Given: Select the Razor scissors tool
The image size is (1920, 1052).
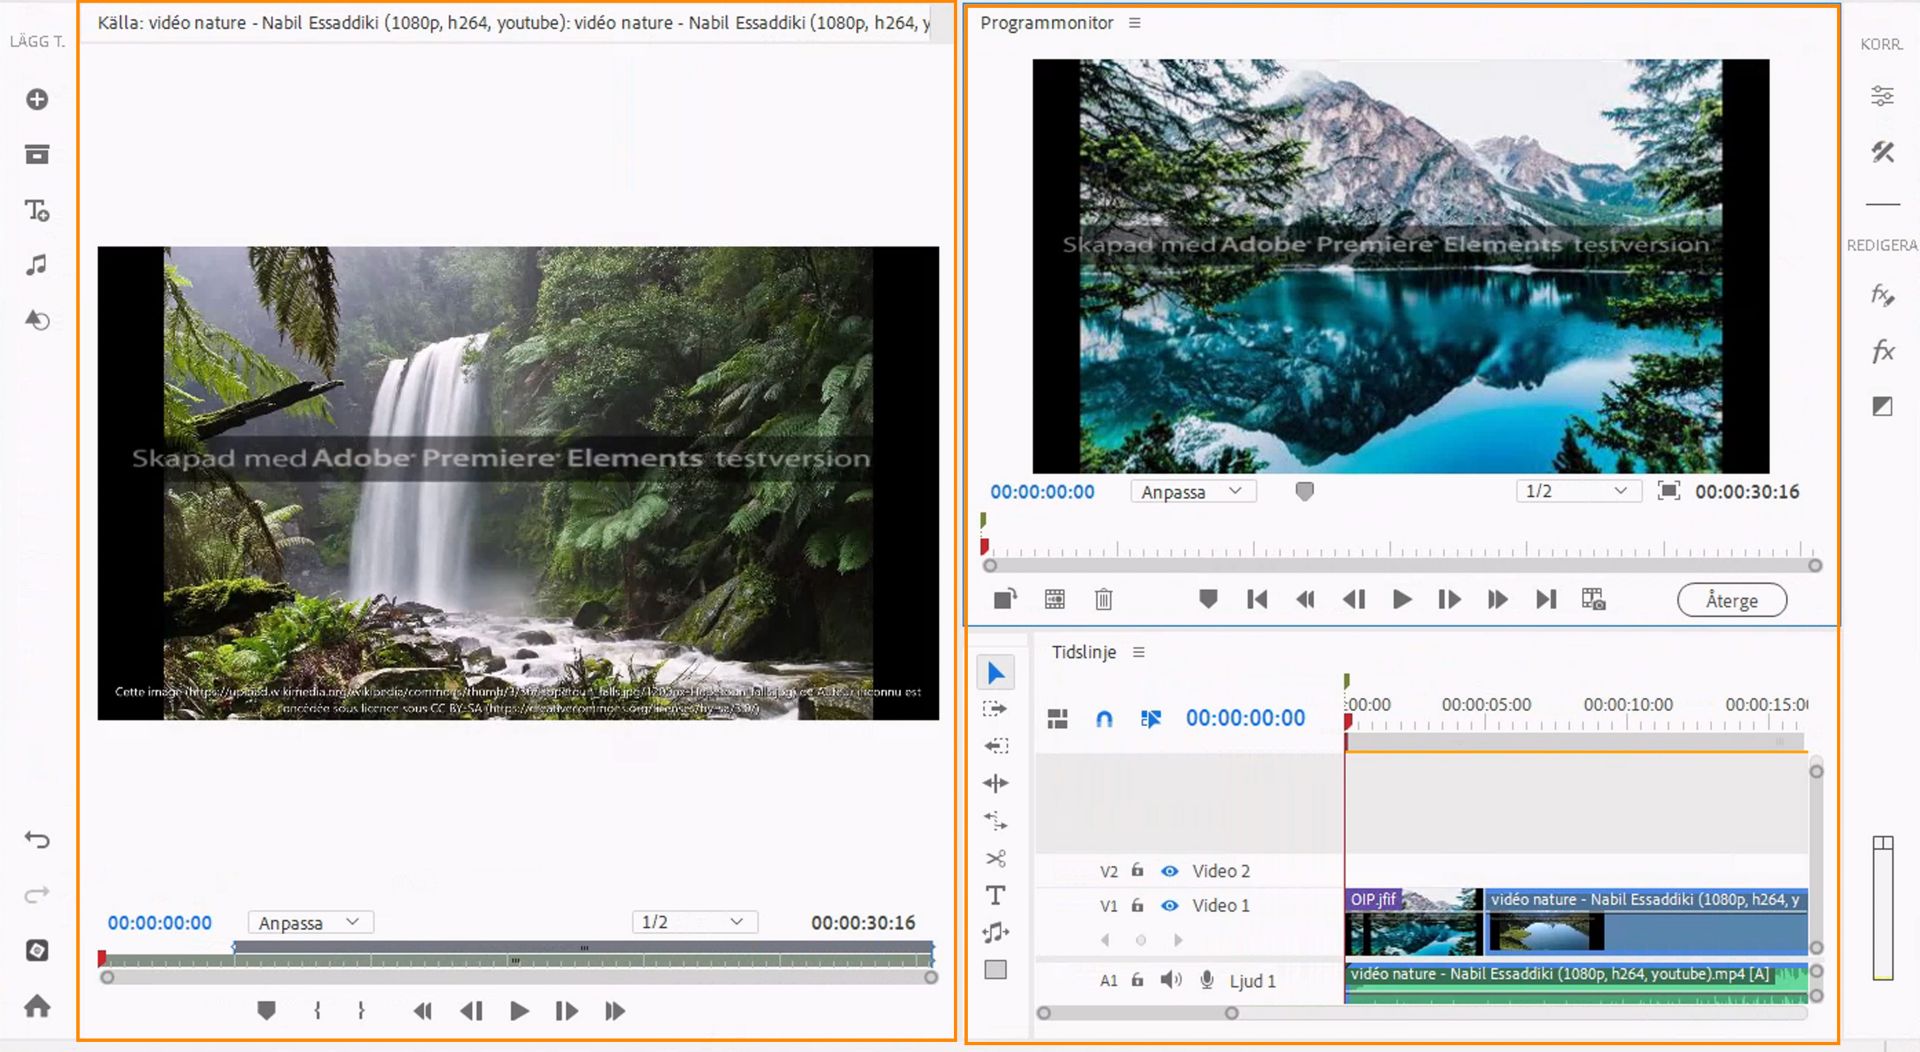Looking at the screenshot, I should (996, 858).
